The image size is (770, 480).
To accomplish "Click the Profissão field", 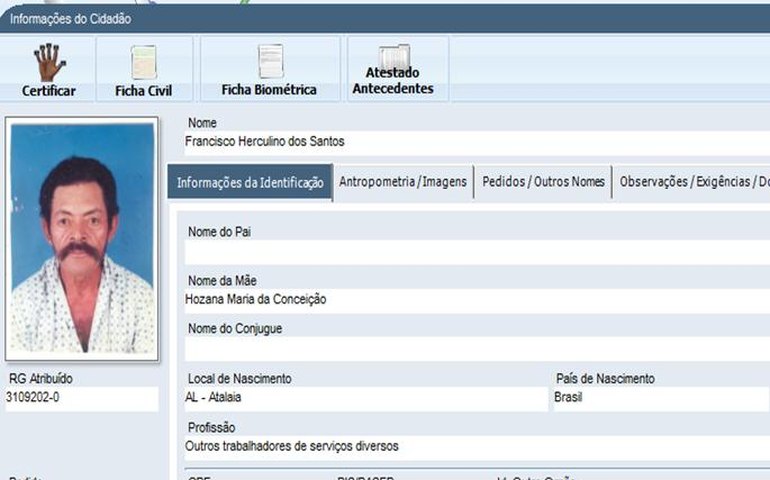I will (470, 447).
